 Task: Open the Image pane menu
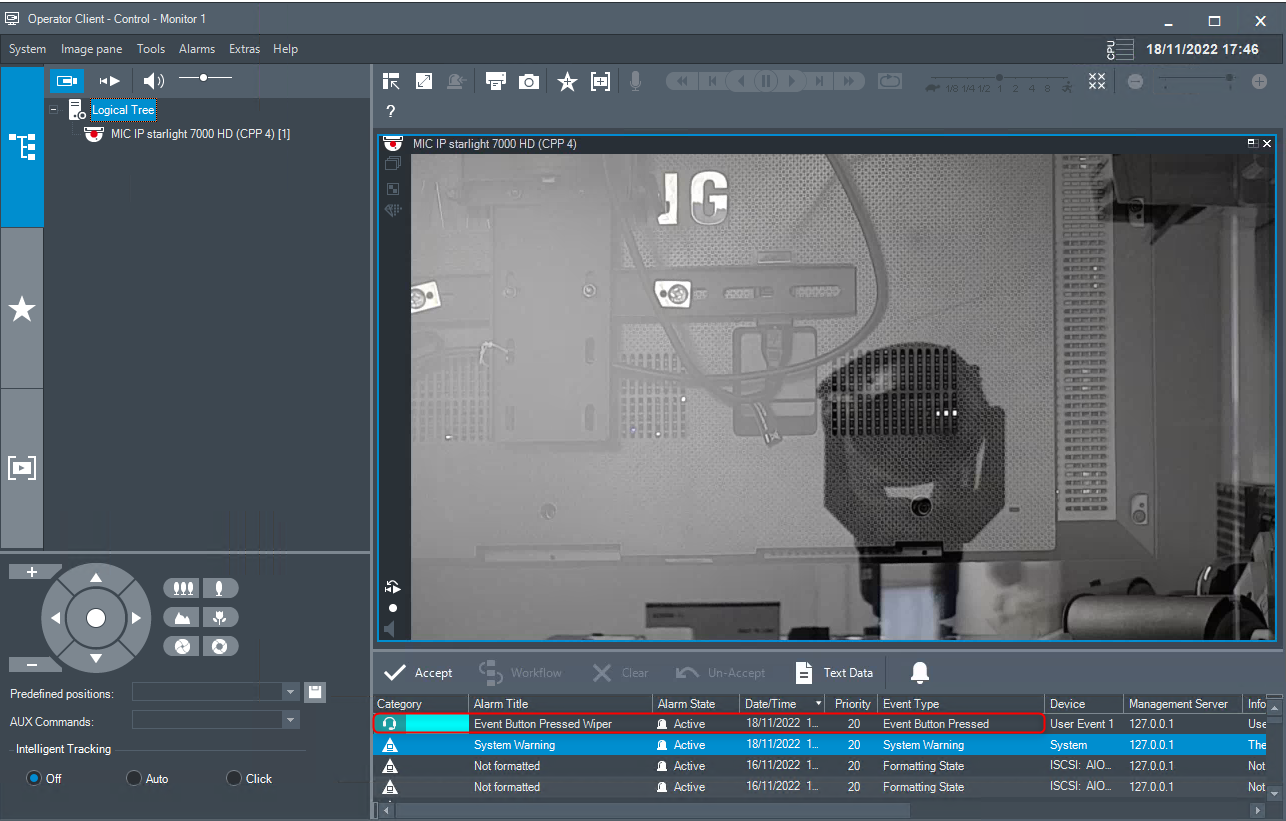pyautogui.click(x=93, y=49)
